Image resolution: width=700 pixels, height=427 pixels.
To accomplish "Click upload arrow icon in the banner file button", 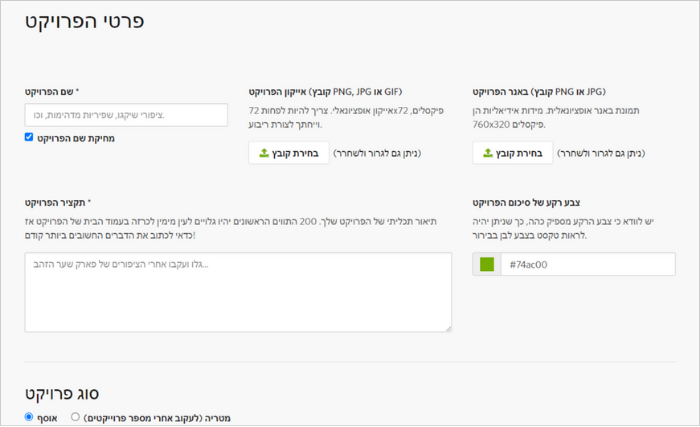I will pos(488,153).
